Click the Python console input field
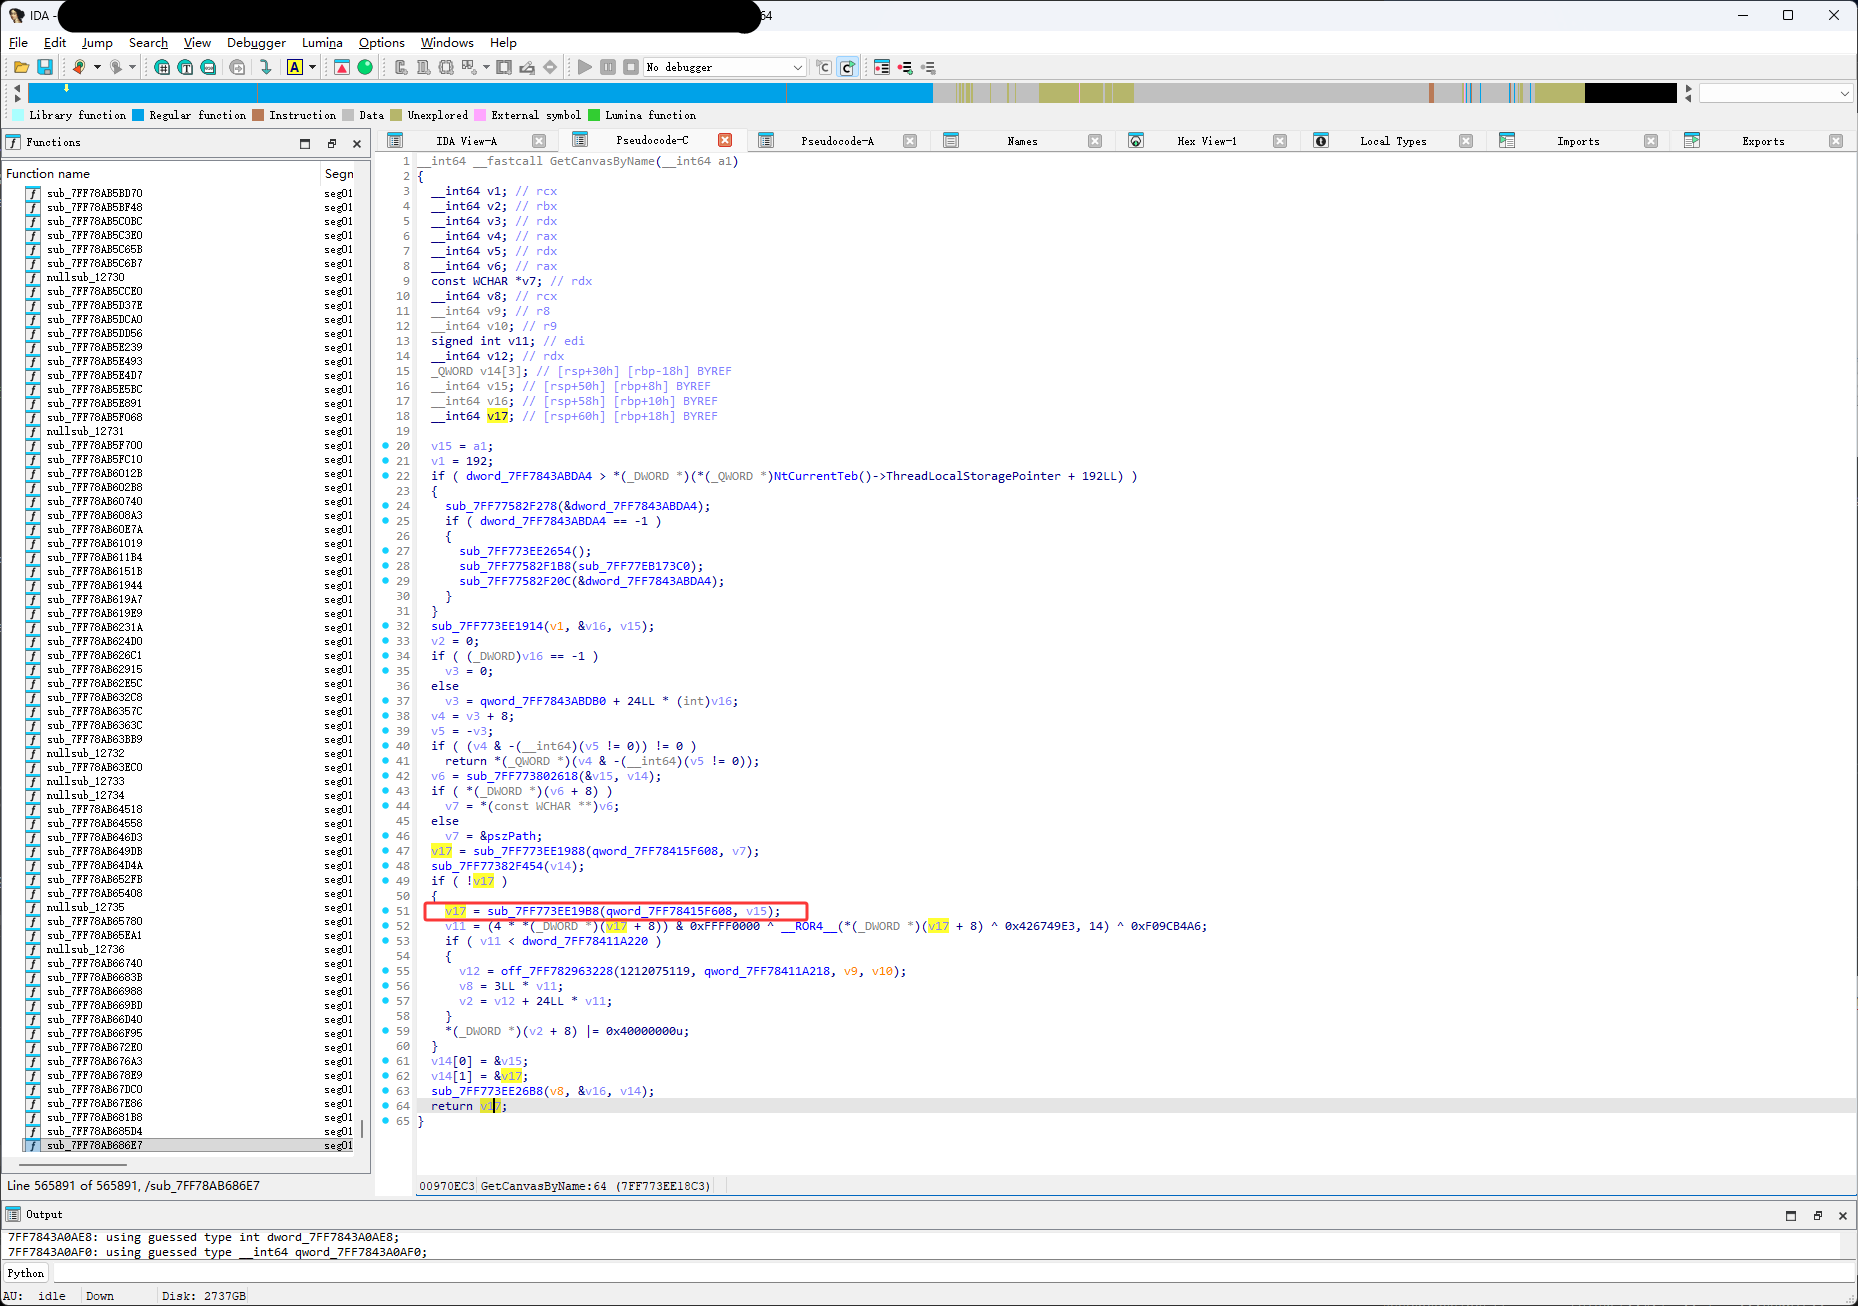This screenshot has width=1858, height=1306. pos(952,1273)
